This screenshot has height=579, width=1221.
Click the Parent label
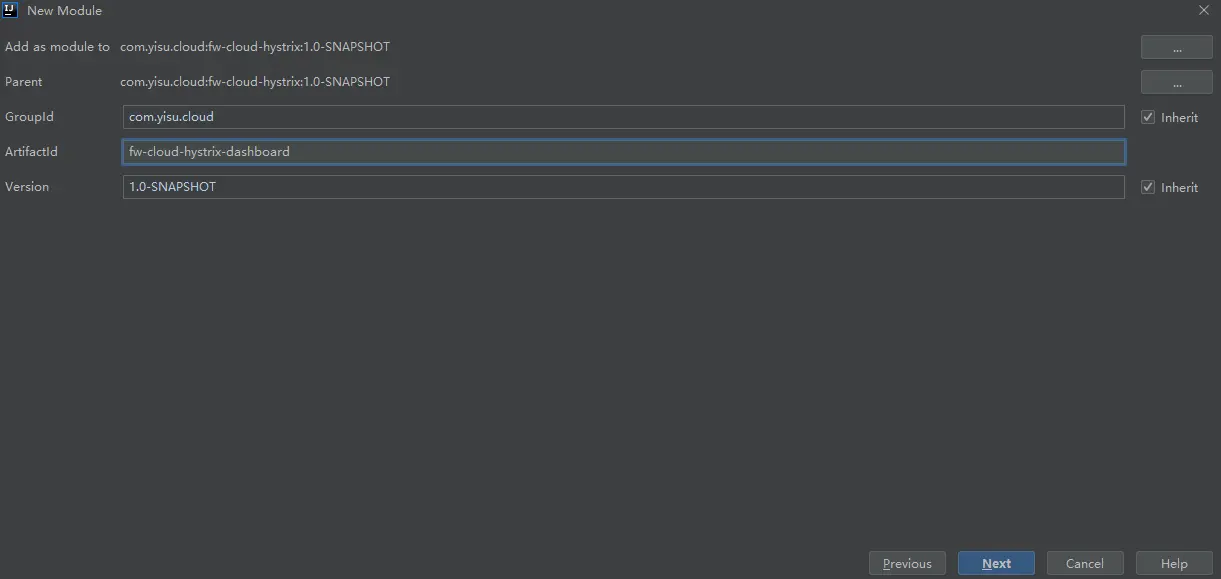tap(24, 82)
